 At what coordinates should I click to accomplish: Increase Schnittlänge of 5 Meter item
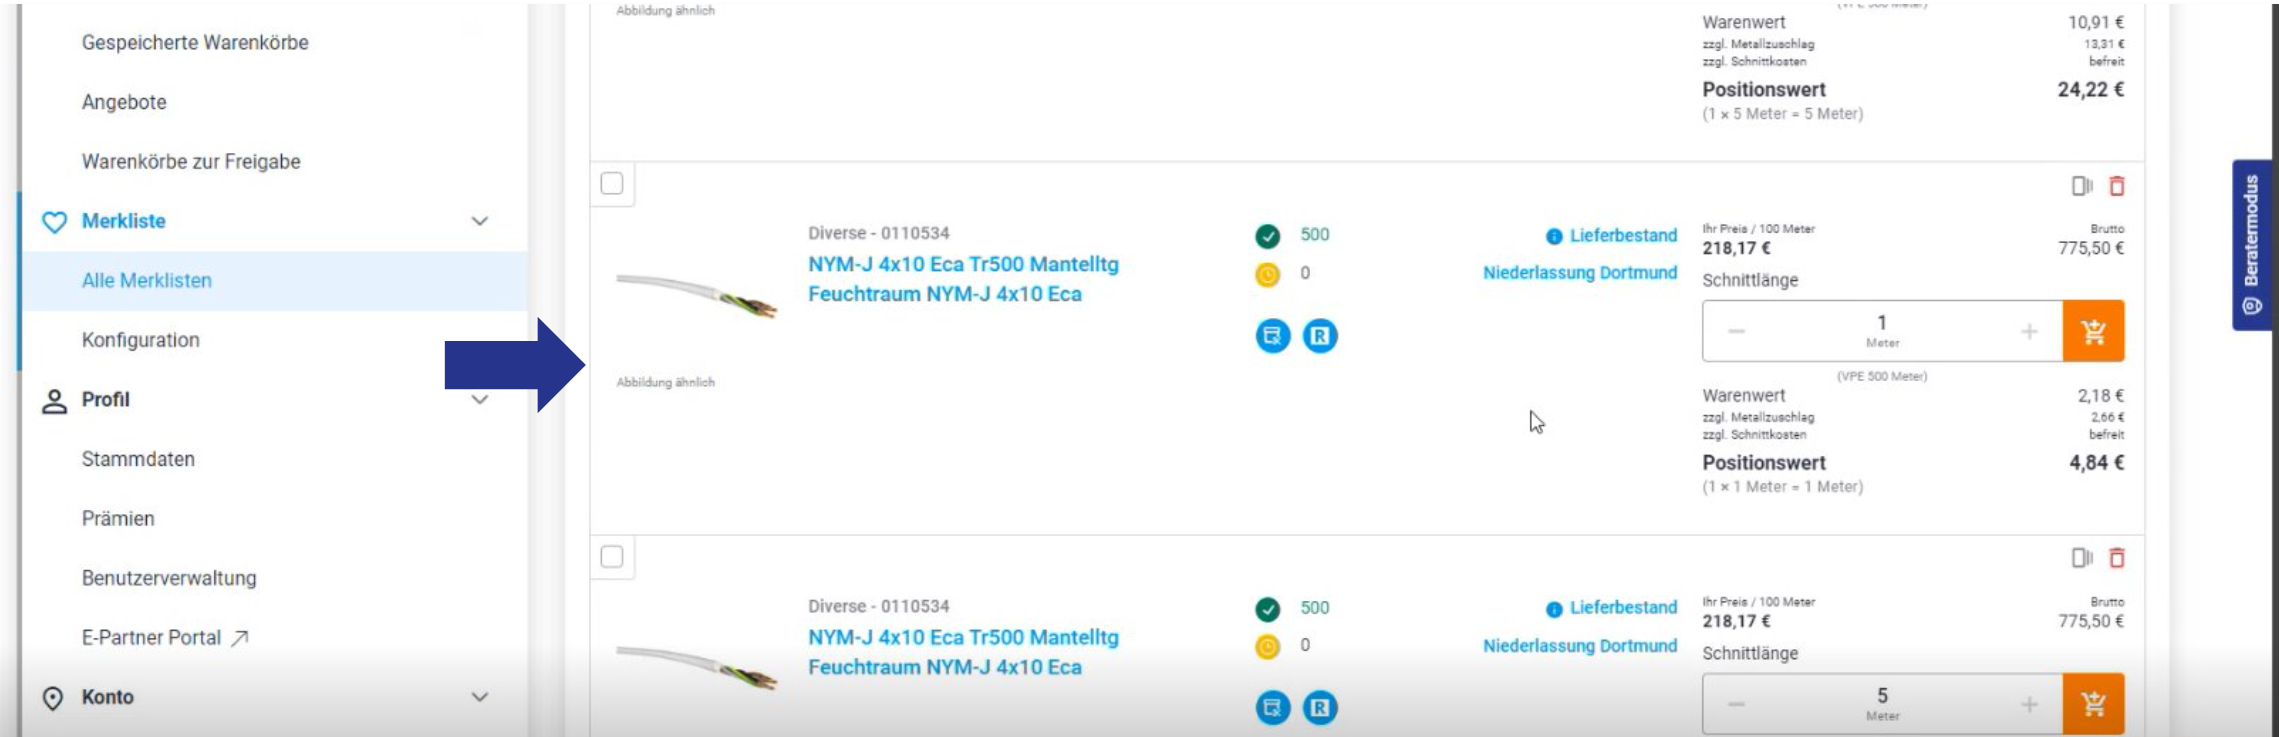pyautogui.click(x=2029, y=704)
